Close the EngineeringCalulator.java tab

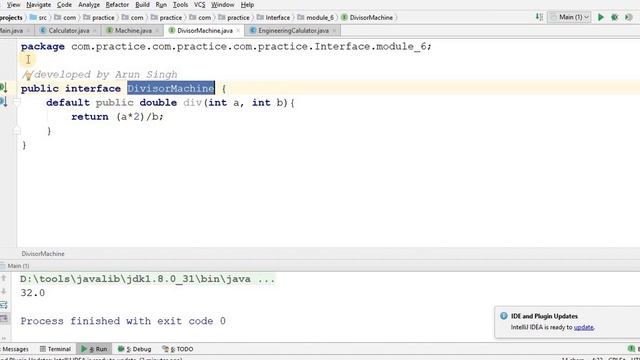(334, 31)
